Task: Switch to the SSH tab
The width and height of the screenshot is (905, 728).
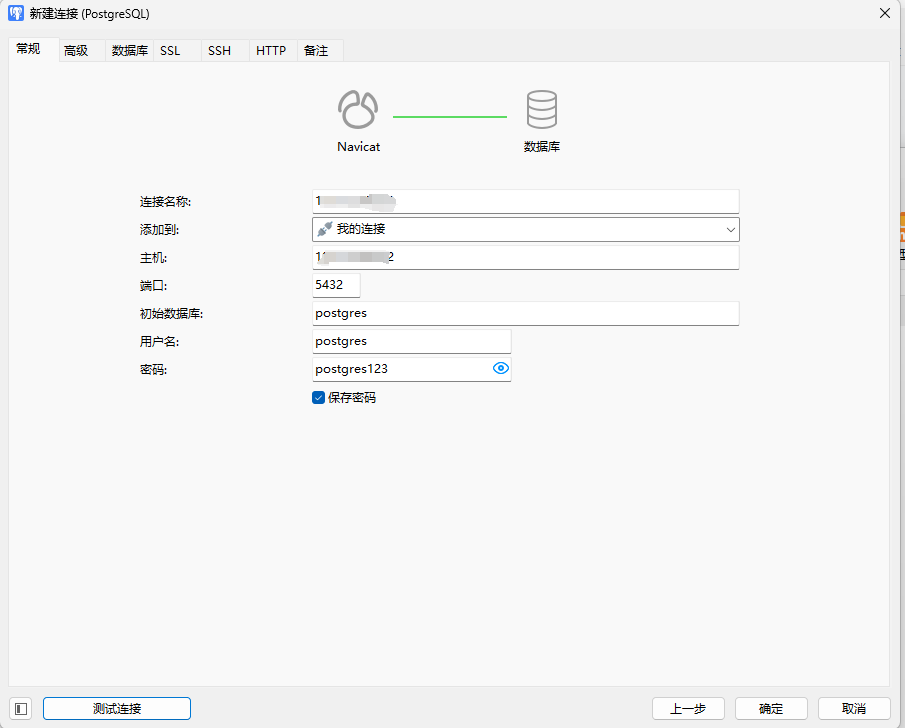Action: (x=219, y=49)
